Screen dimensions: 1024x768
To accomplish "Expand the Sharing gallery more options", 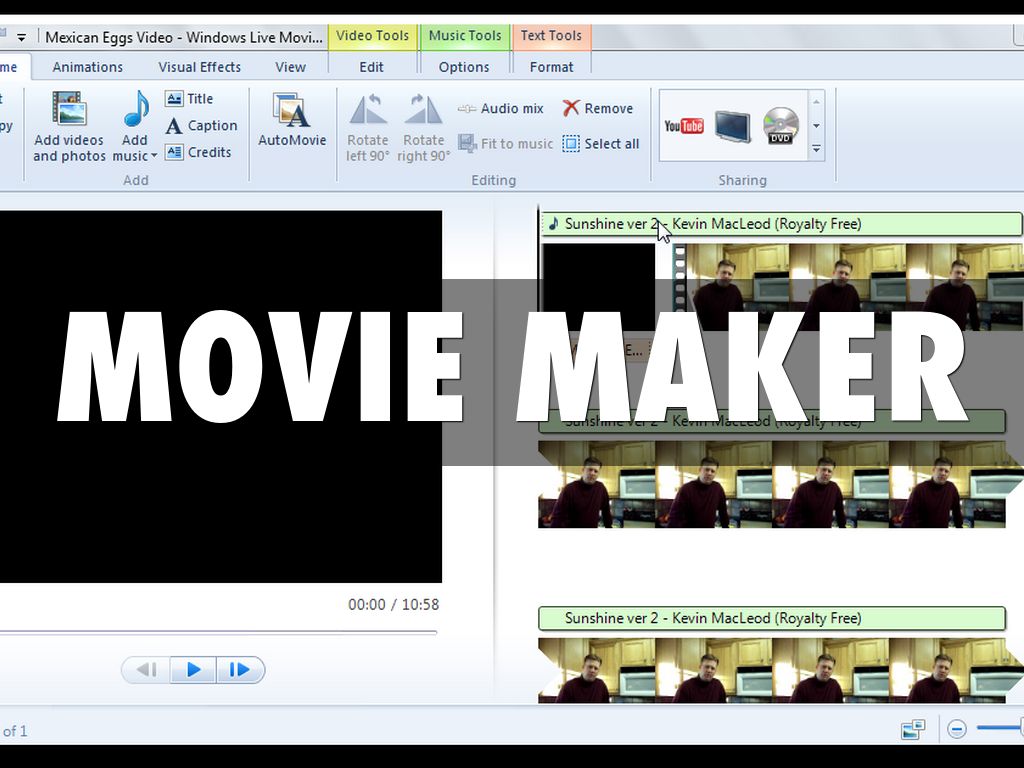I will 816,150.
